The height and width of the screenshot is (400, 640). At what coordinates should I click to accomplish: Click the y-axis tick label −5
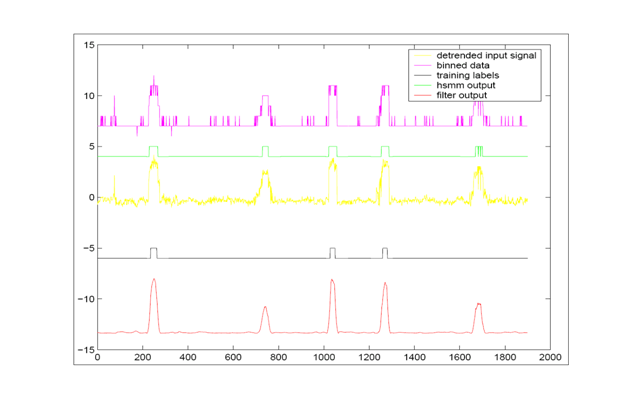[89, 248]
